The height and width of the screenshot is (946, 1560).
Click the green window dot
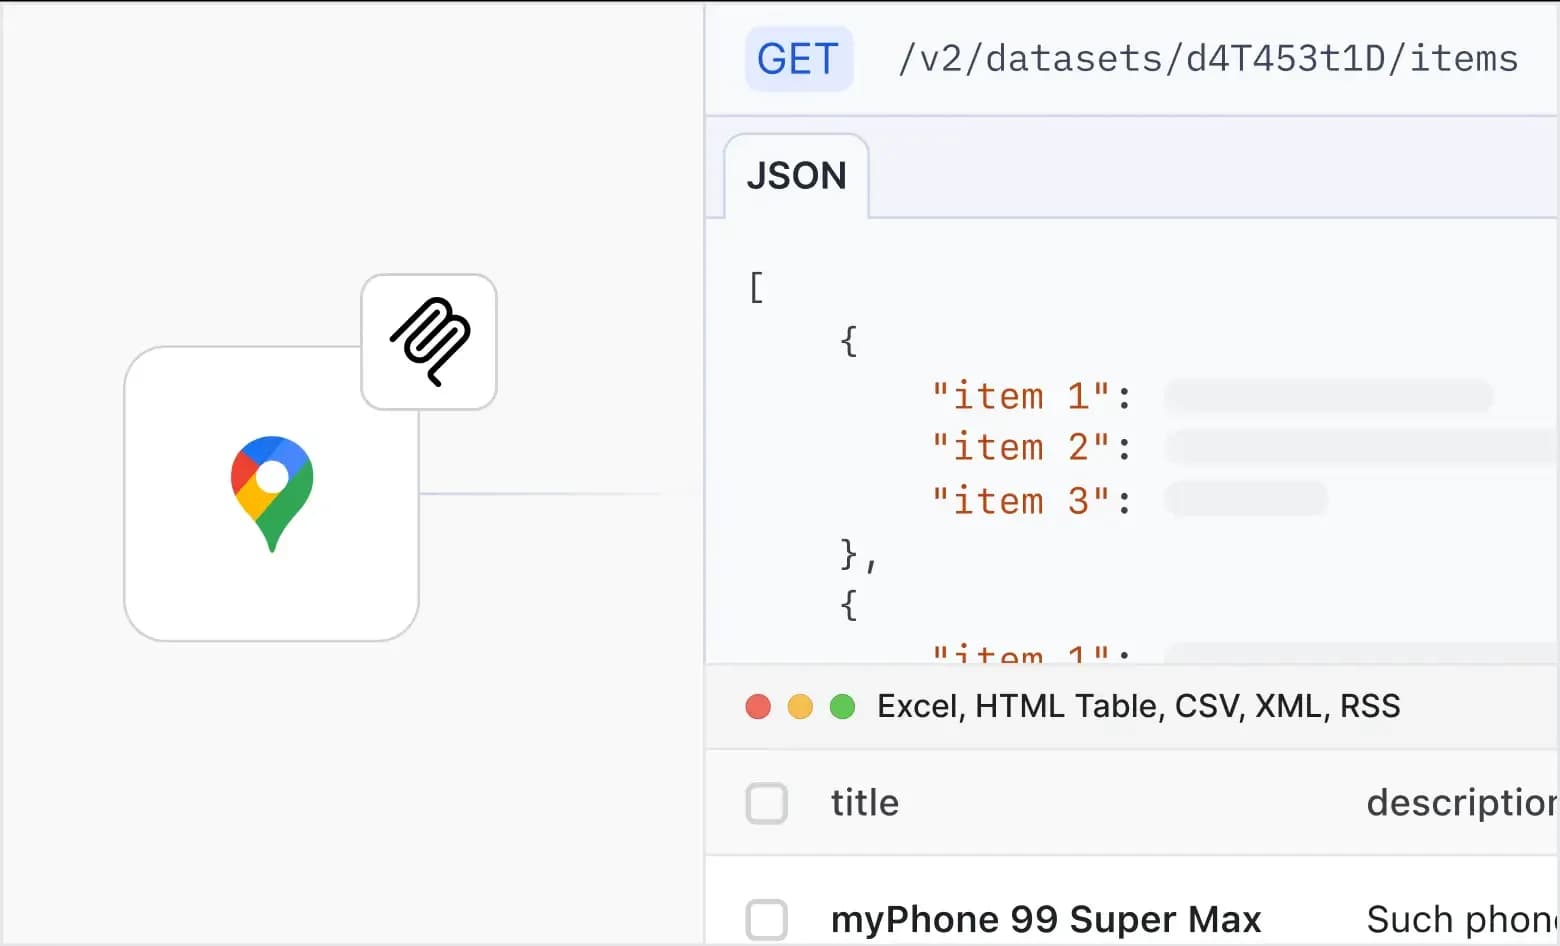(x=842, y=707)
